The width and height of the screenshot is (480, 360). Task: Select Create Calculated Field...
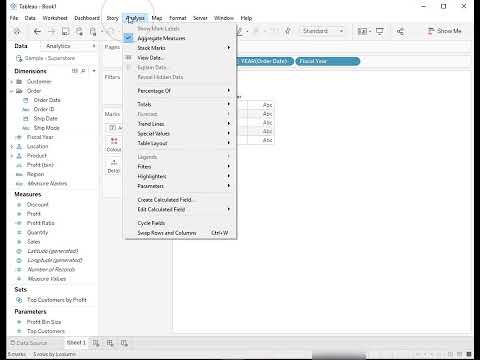click(180, 200)
